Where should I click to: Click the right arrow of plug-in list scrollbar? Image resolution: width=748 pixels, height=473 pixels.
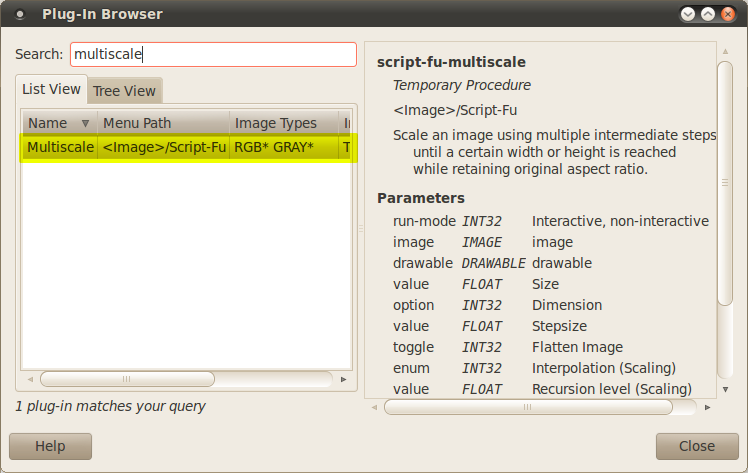343,380
